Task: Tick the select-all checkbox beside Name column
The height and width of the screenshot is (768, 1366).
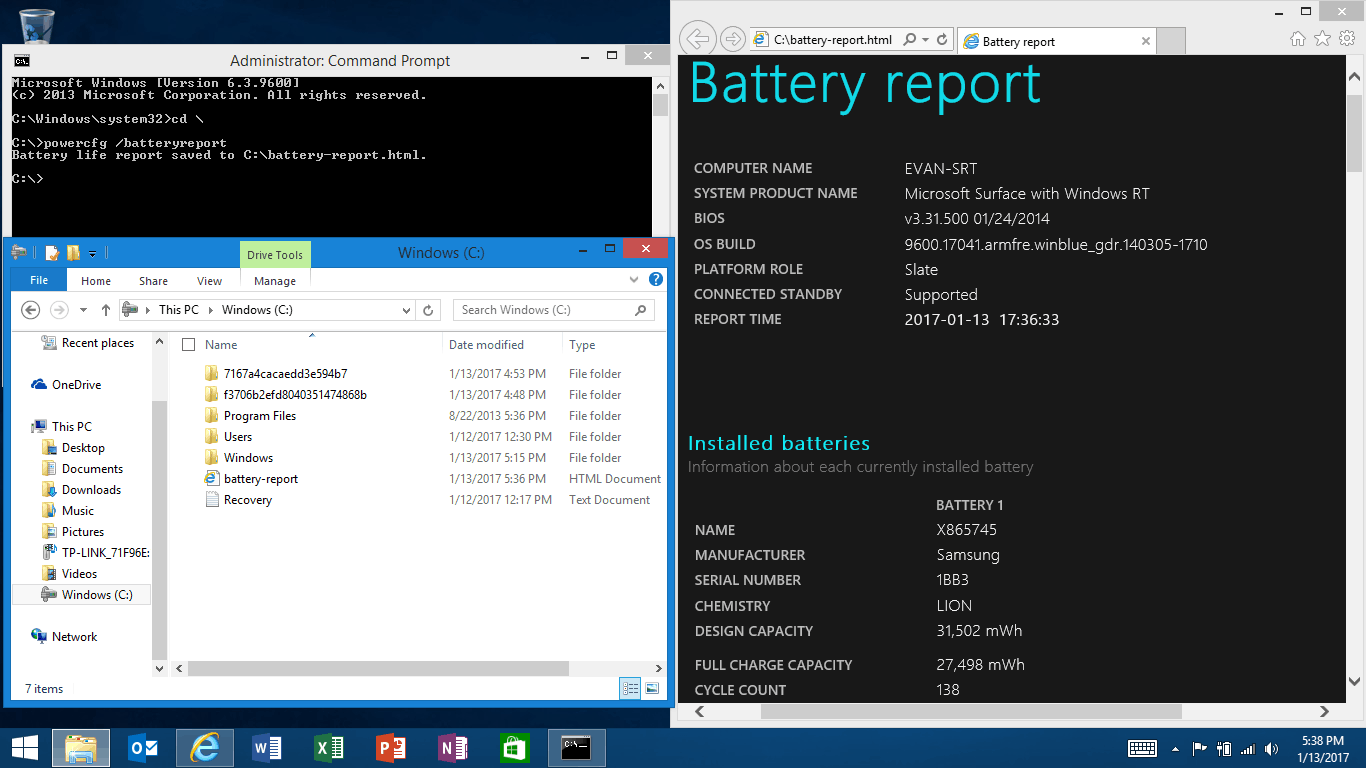Action: 188,345
